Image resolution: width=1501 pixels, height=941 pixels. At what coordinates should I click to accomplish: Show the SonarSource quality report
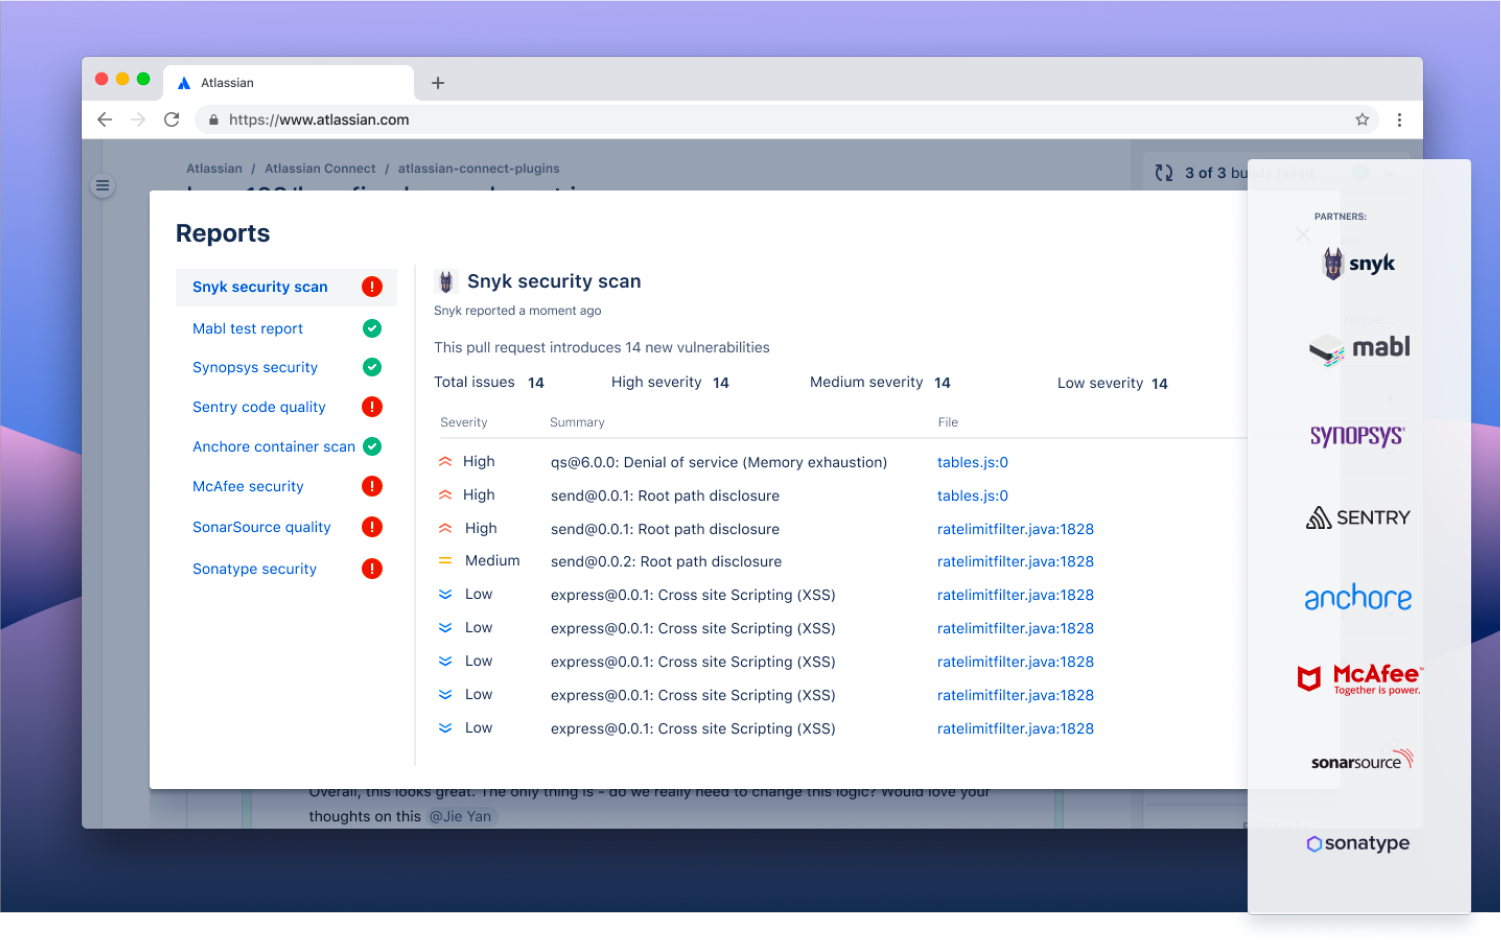tap(261, 527)
